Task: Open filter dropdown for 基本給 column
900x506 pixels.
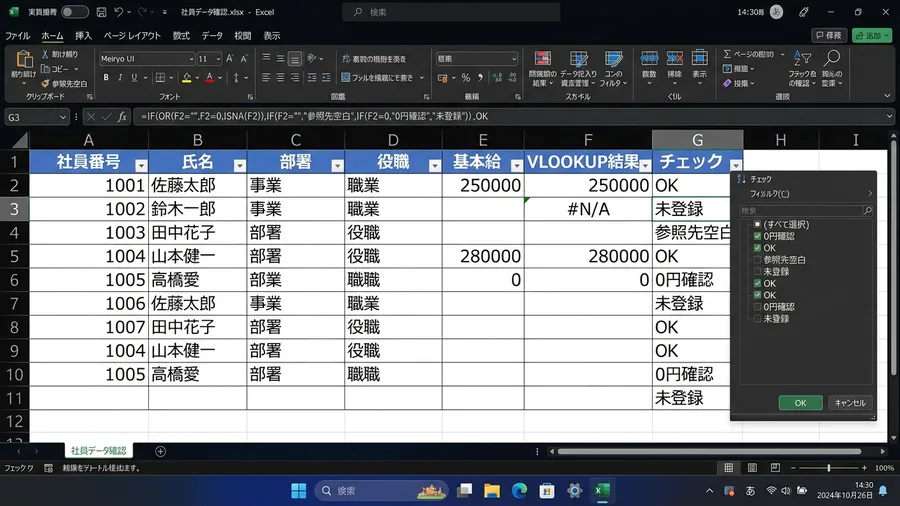Action: pyautogui.click(x=517, y=166)
